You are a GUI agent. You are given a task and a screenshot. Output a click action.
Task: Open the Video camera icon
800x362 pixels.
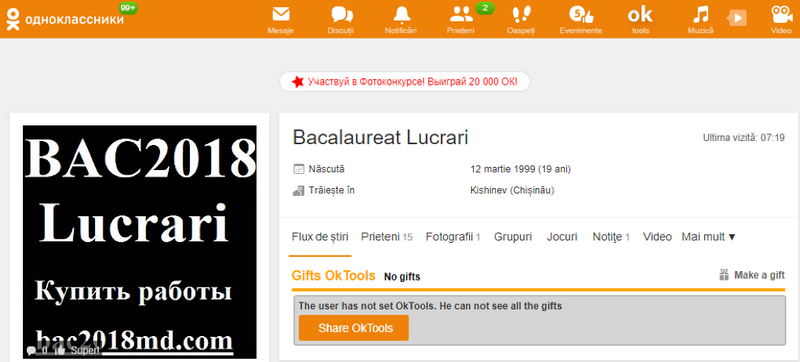click(781, 14)
